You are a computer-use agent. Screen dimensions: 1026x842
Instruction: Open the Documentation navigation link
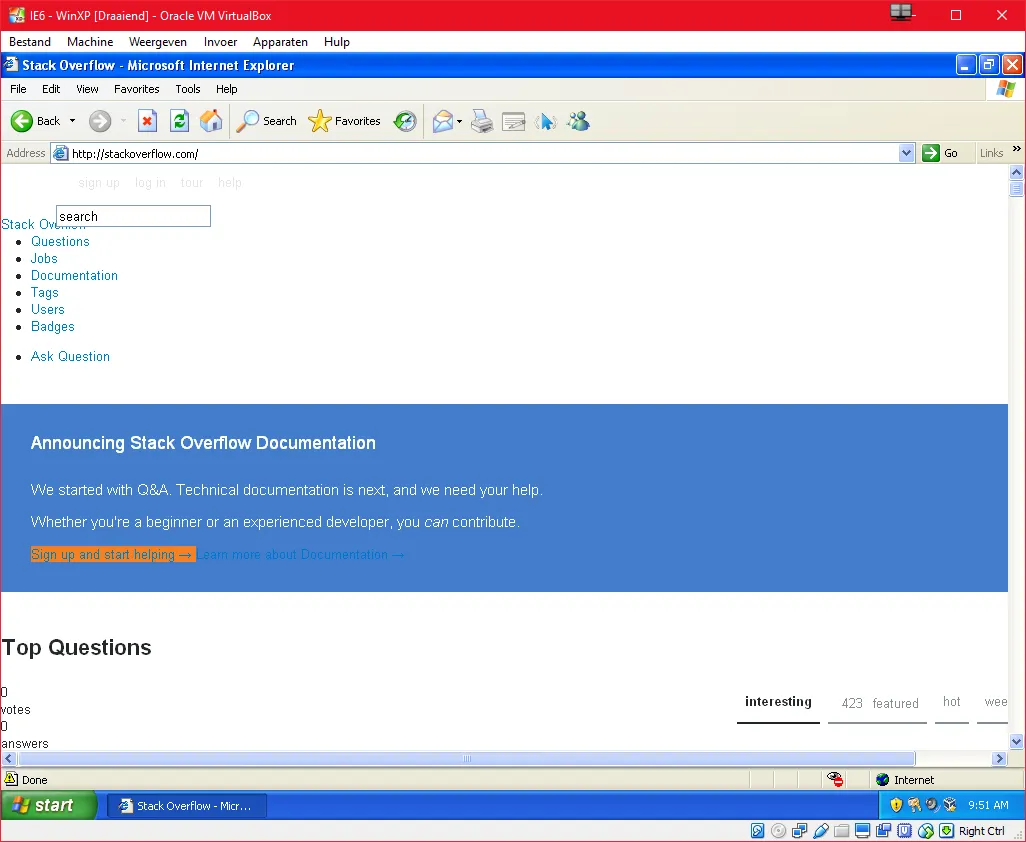coord(74,275)
